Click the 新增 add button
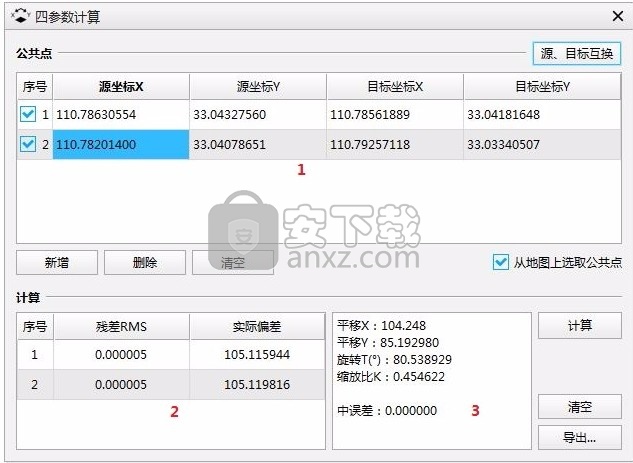633x463 pixels. (x=57, y=263)
